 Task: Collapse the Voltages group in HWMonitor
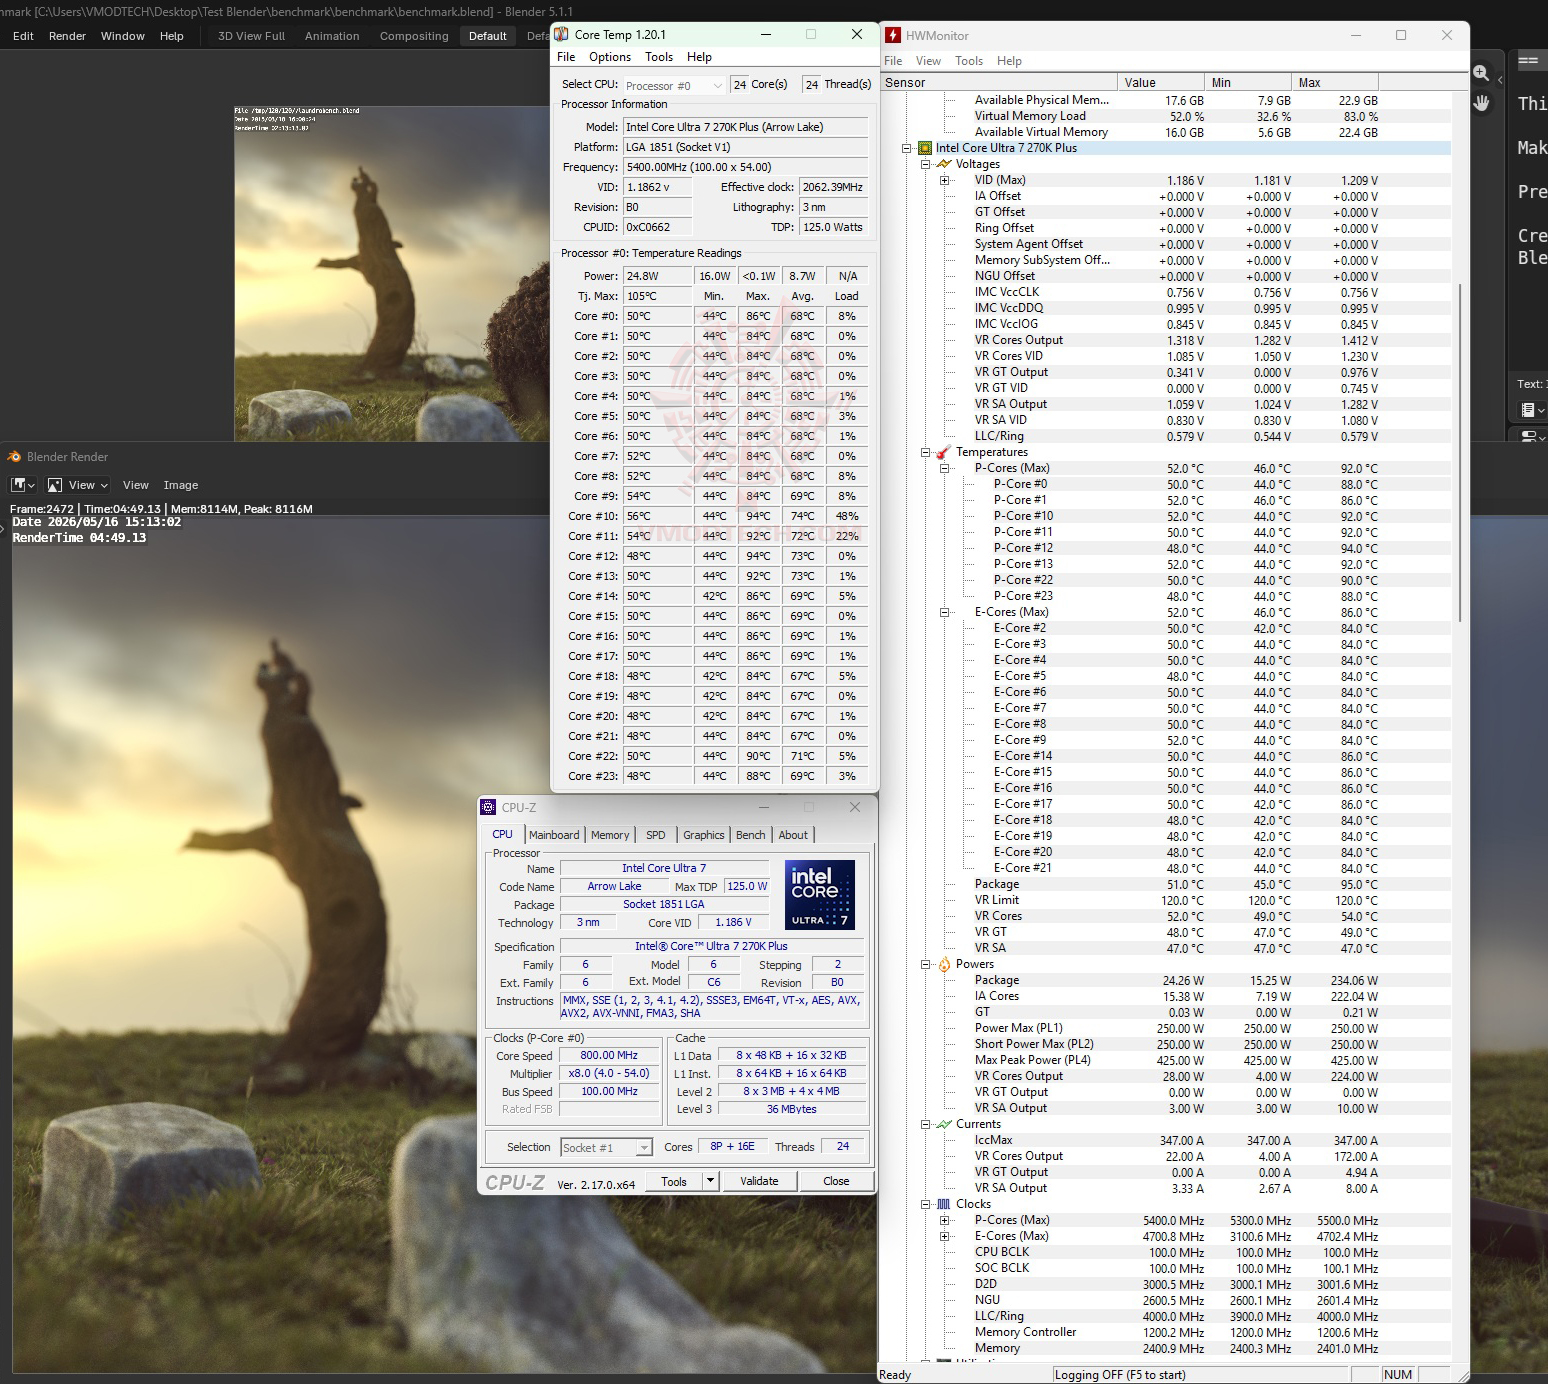pos(925,164)
